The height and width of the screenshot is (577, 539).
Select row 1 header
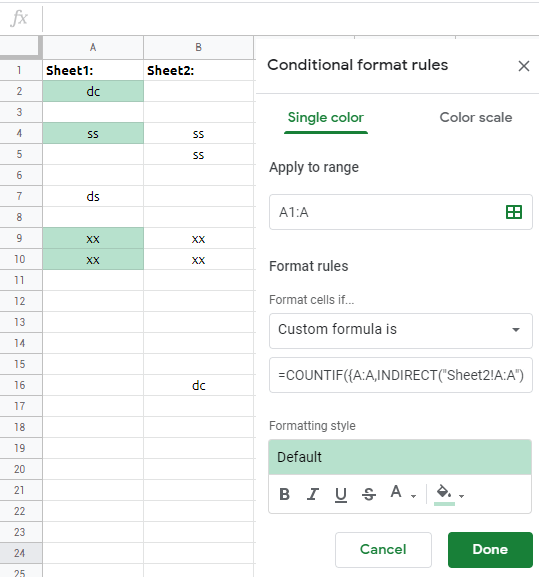coord(21,70)
